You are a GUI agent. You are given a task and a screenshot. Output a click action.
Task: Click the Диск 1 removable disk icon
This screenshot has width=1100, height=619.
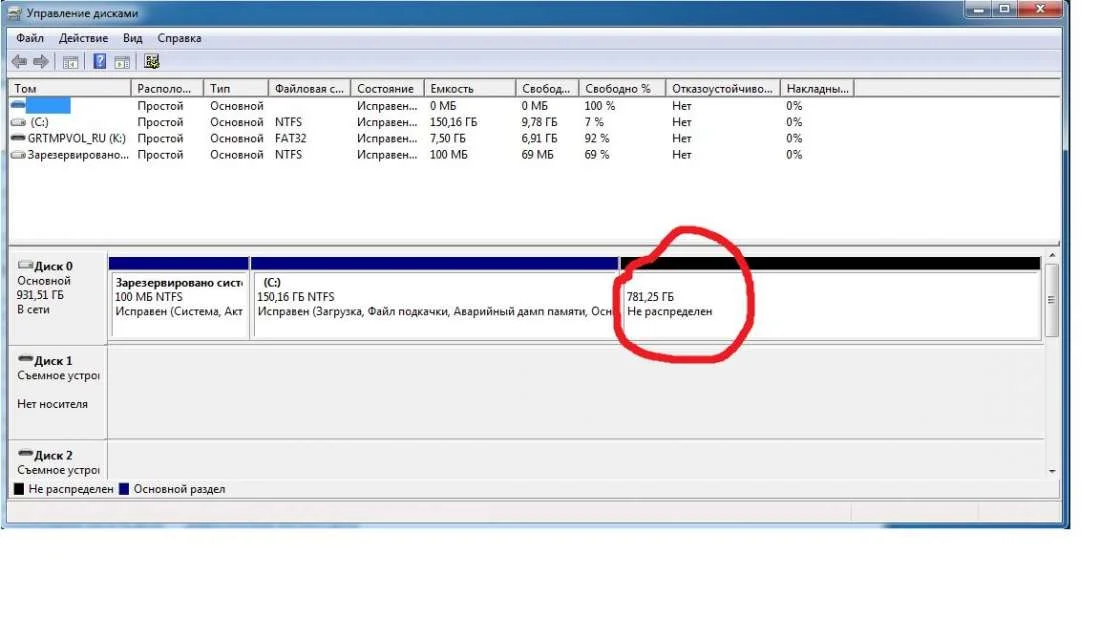click(x=25, y=359)
